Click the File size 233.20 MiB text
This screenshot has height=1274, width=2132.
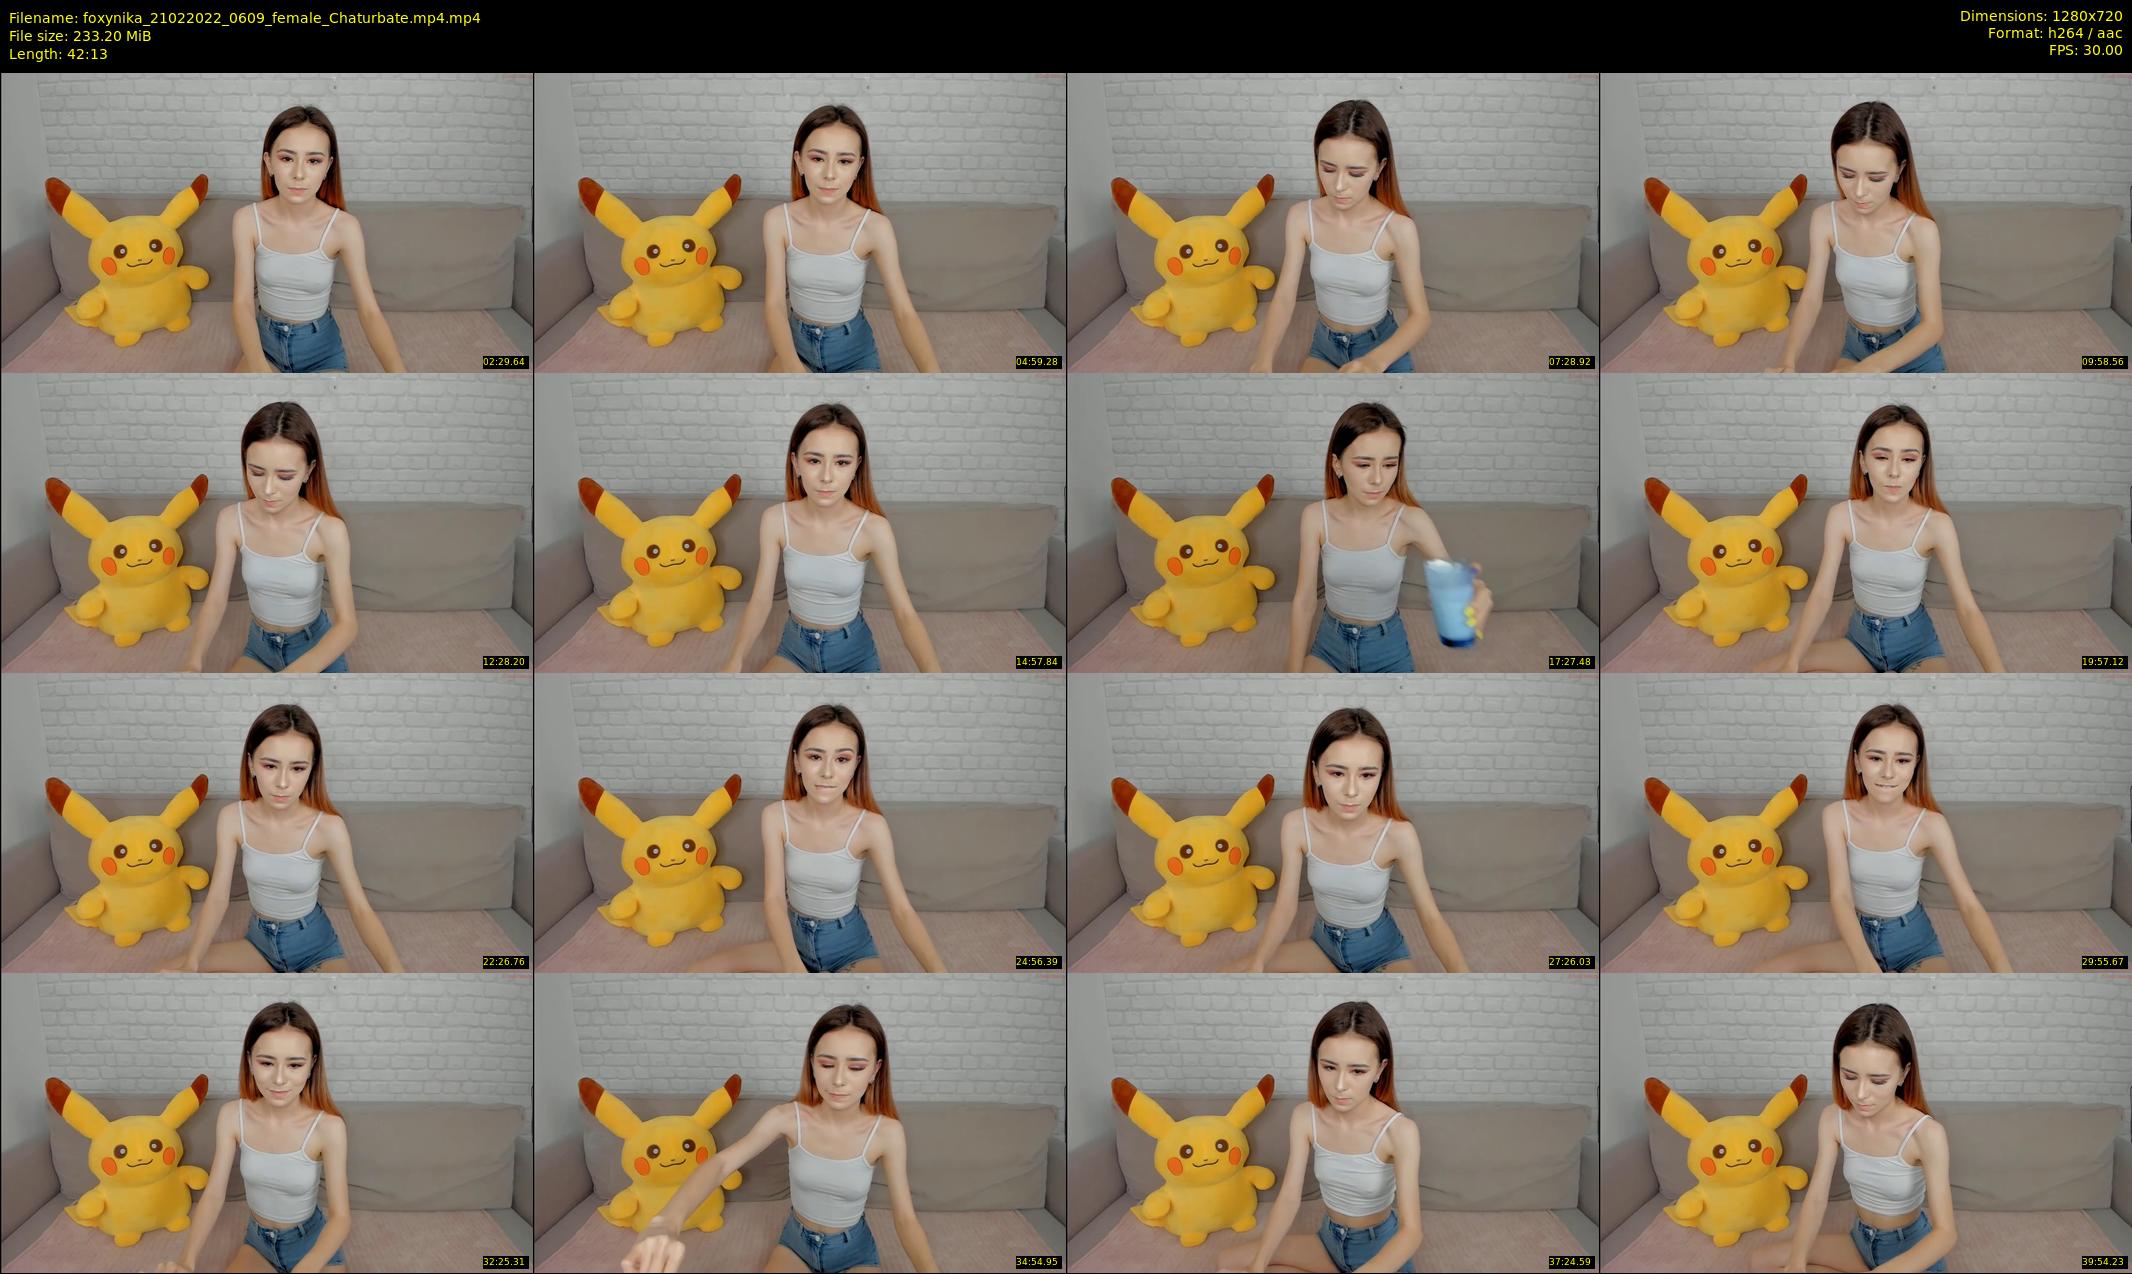[80, 36]
